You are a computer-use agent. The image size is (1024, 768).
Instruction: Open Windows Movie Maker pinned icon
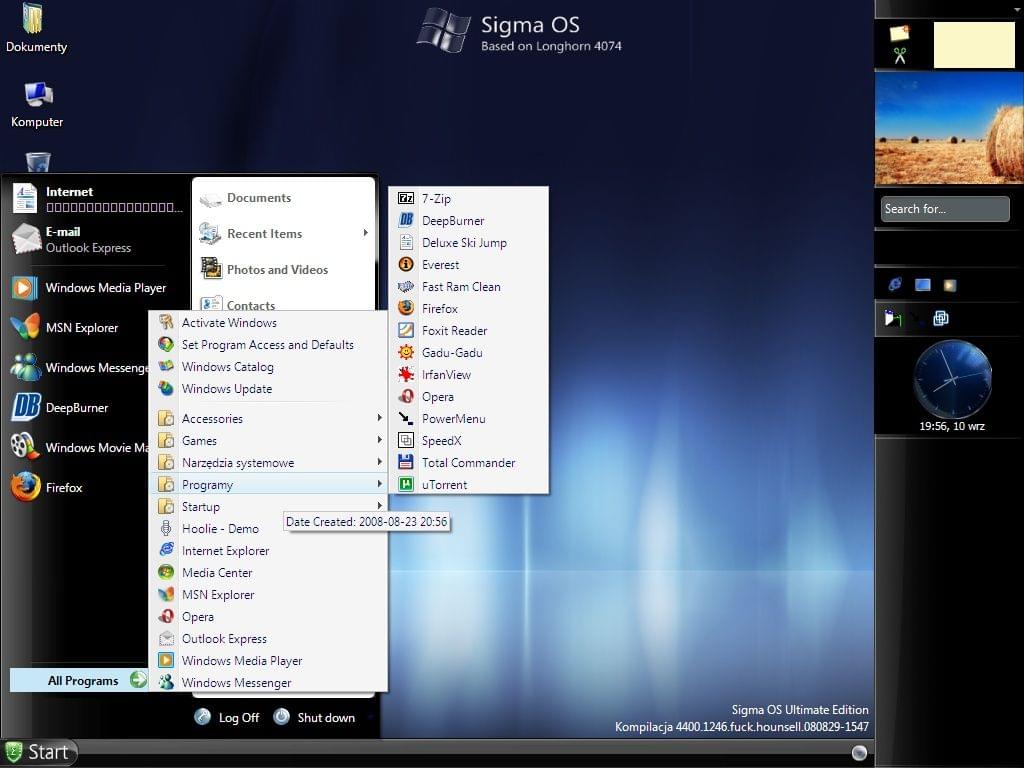pyautogui.click(x=24, y=447)
